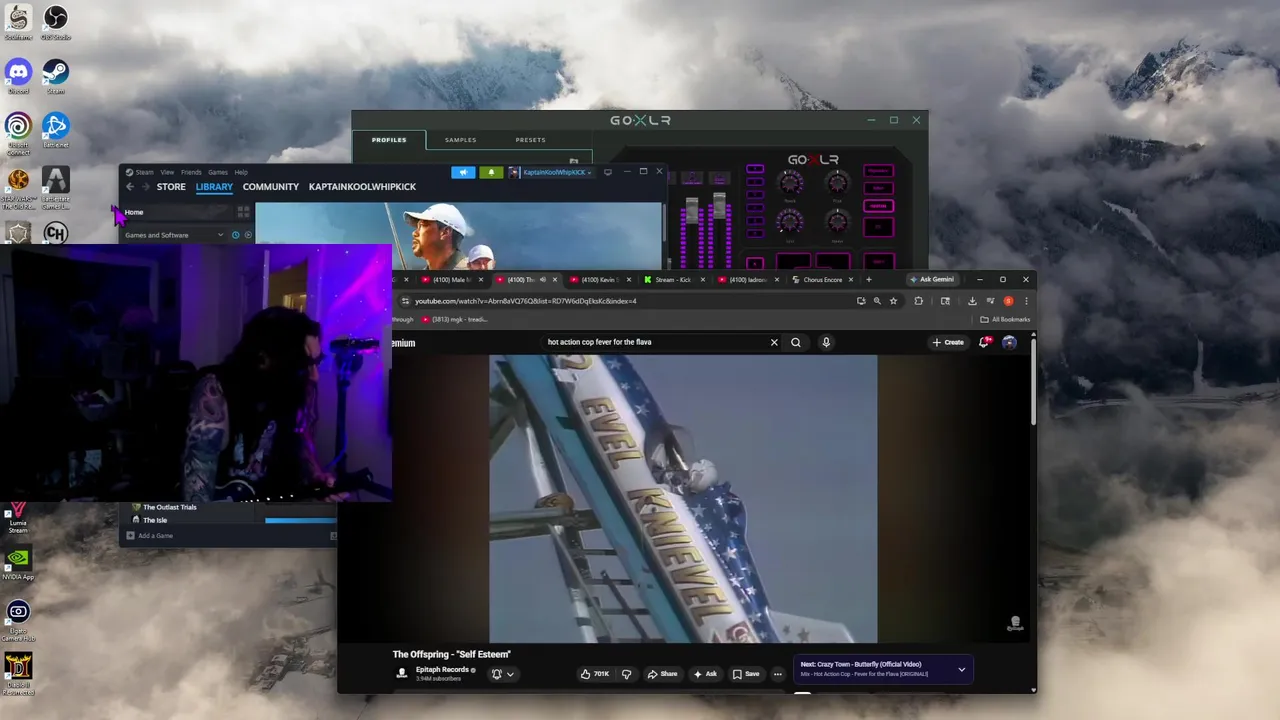
Task: Open the All Bookmarks folder
Action: pyautogui.click(x=1005, y=320)
